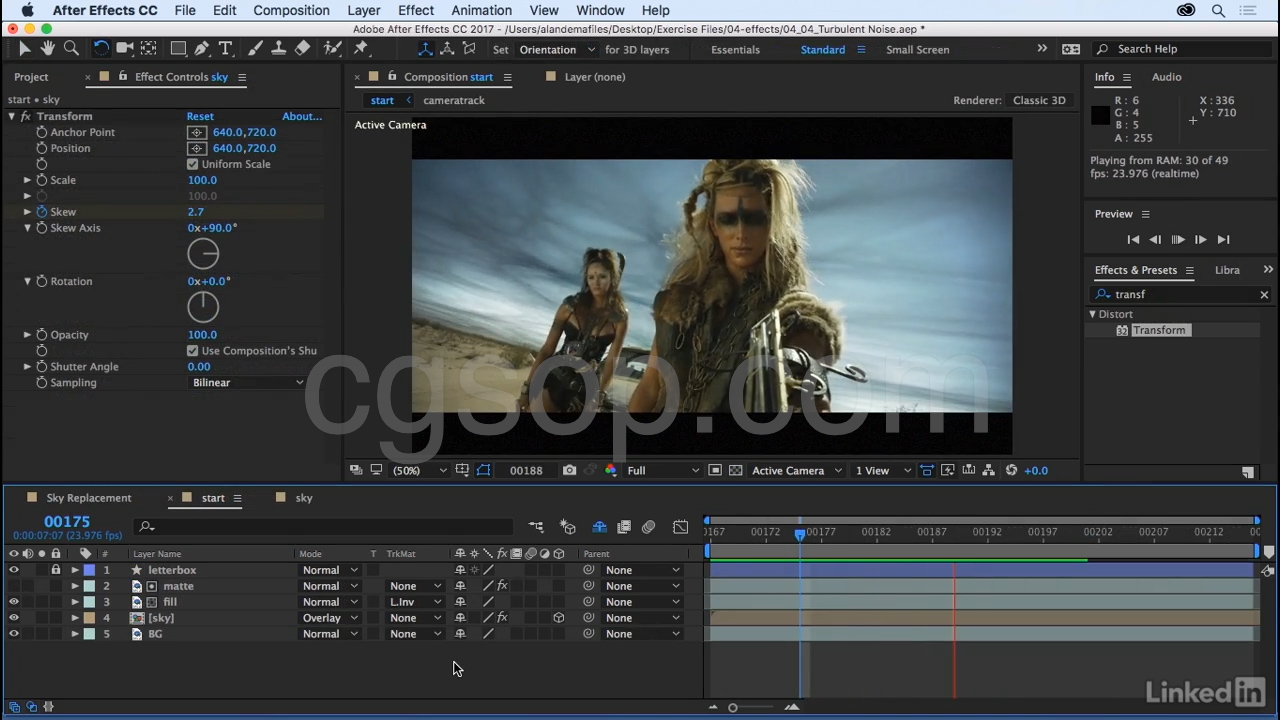Image resolution: width=1280 pixels, height=720 pixels.
Task: Click Reset for the Transform effect
Action: point(200,116)
